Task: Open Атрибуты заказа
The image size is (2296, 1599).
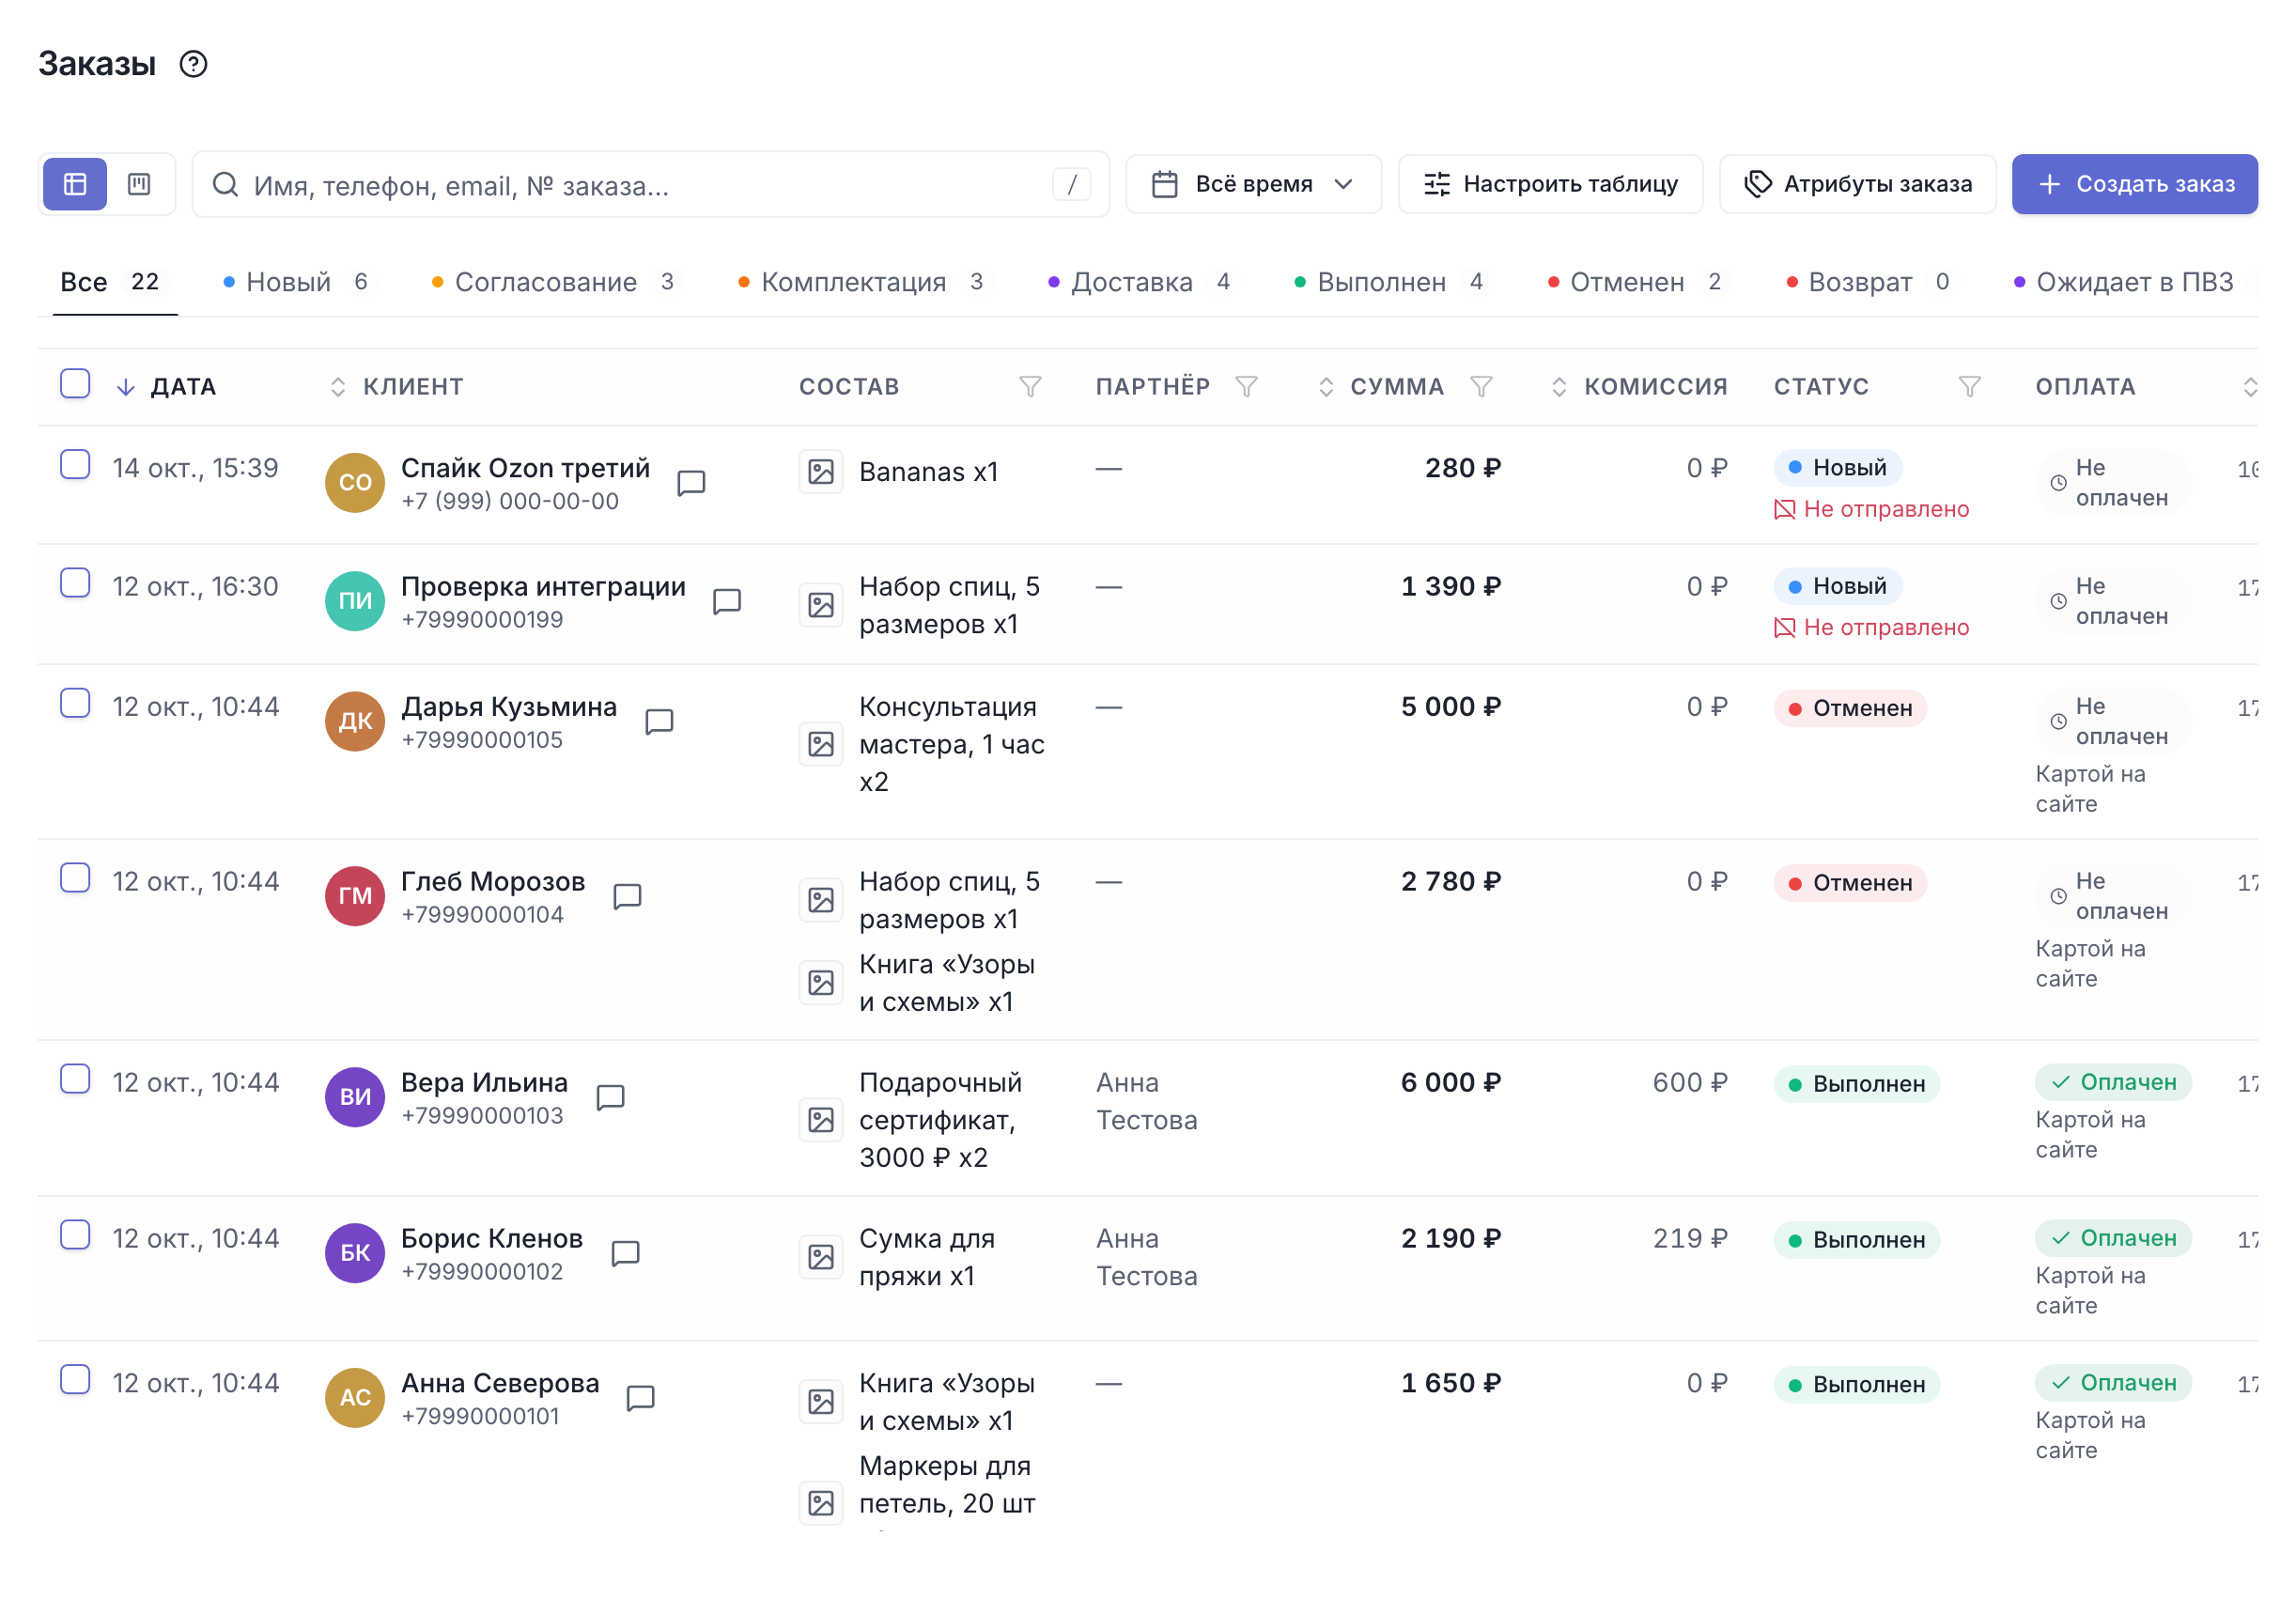Action: pos(1857,184)
